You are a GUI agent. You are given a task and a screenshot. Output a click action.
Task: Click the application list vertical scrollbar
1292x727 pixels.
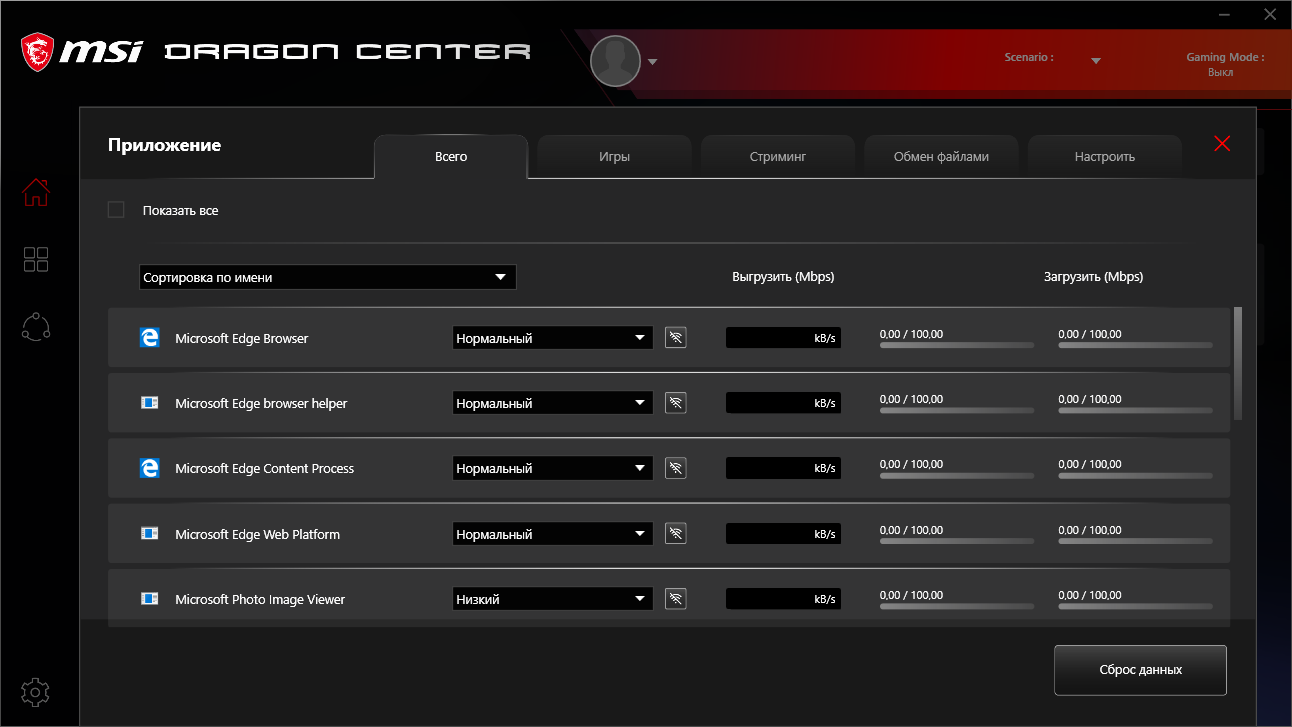click(x=1239, y=363)
